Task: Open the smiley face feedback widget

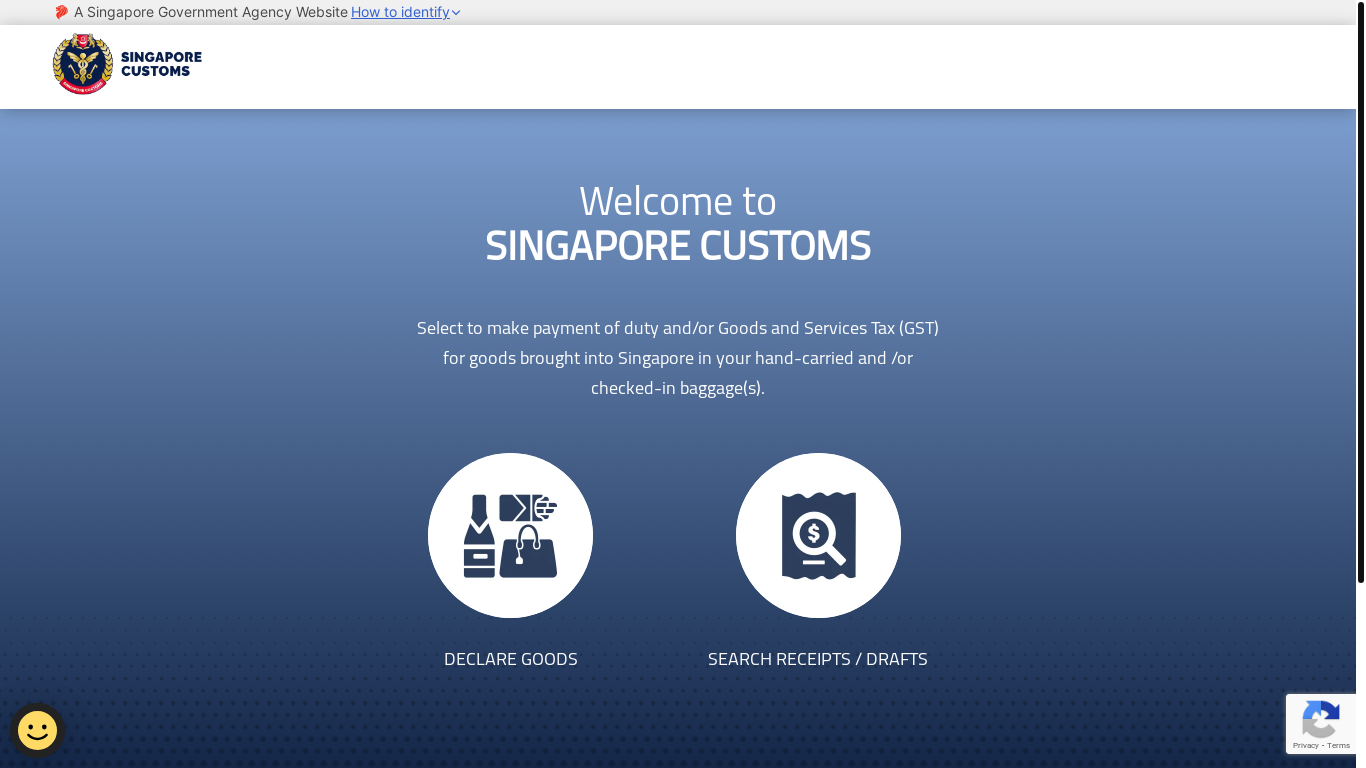Action: point(37,730)
